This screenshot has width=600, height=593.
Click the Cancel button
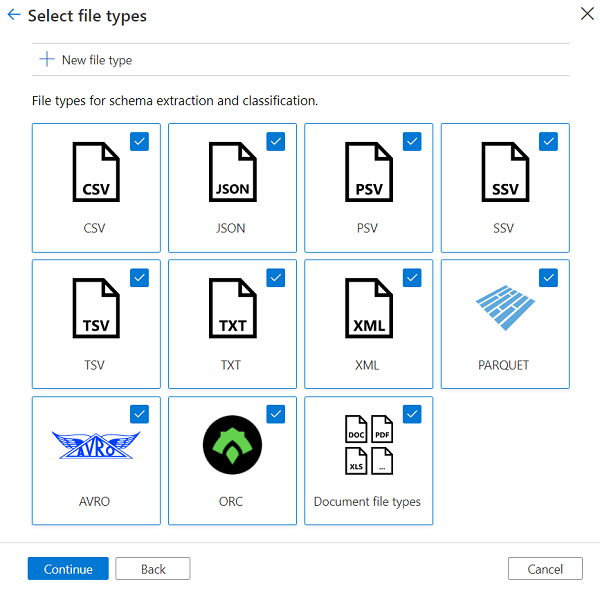coord(545,569)
